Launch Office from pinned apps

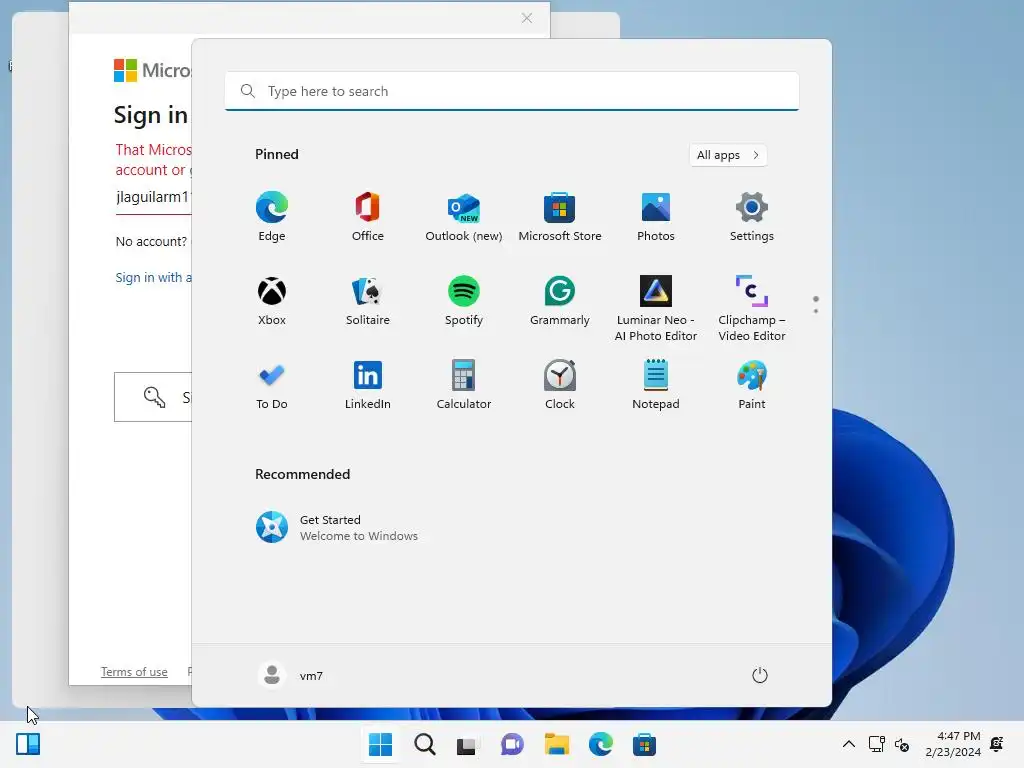[368, 217]
